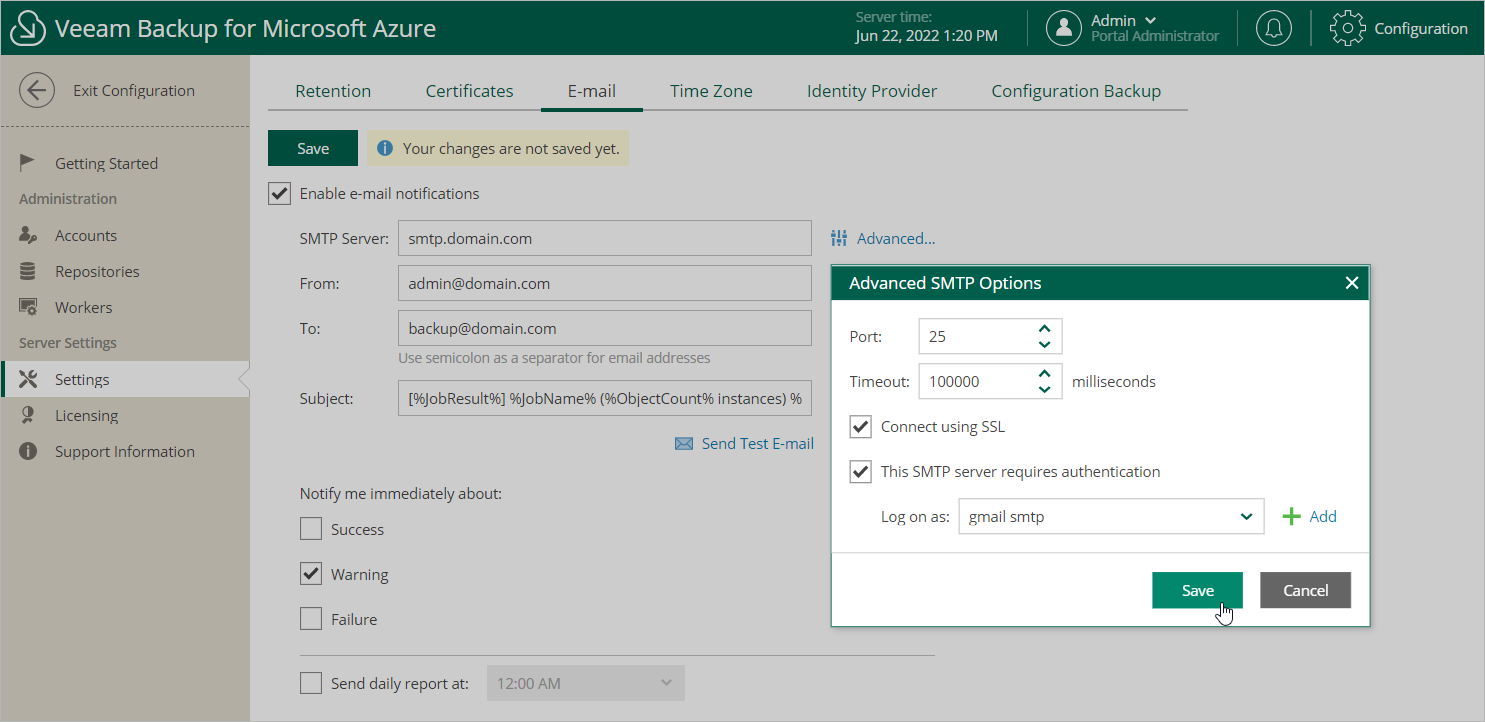Image resolution: width=1485 pixels, height=722 pixels.
Task: Toggle SMTP server requires authentication checkbox
Action: (x=860, y=471)
